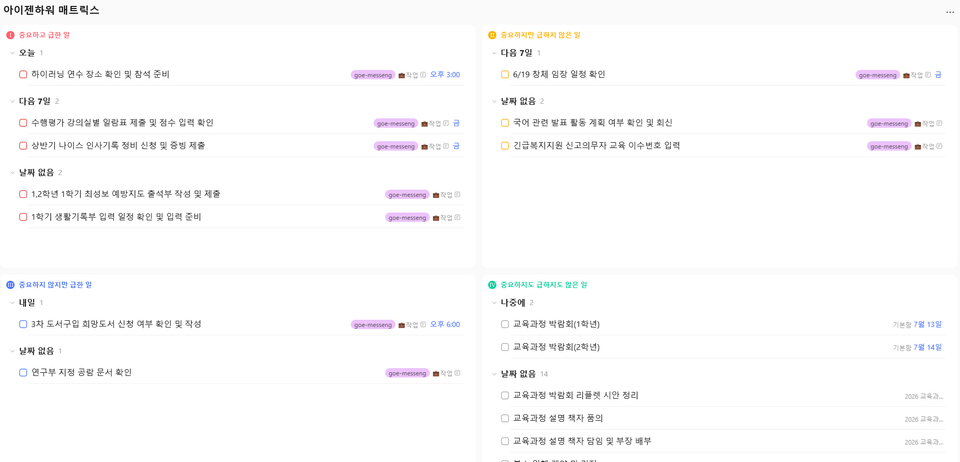Image resolution: width=960 pixels, height=462 pixels.
Task: Click briefcase 작업 label on 수행평가 강의실별 row
Action: pyautogui.click(x=430, y=123)
